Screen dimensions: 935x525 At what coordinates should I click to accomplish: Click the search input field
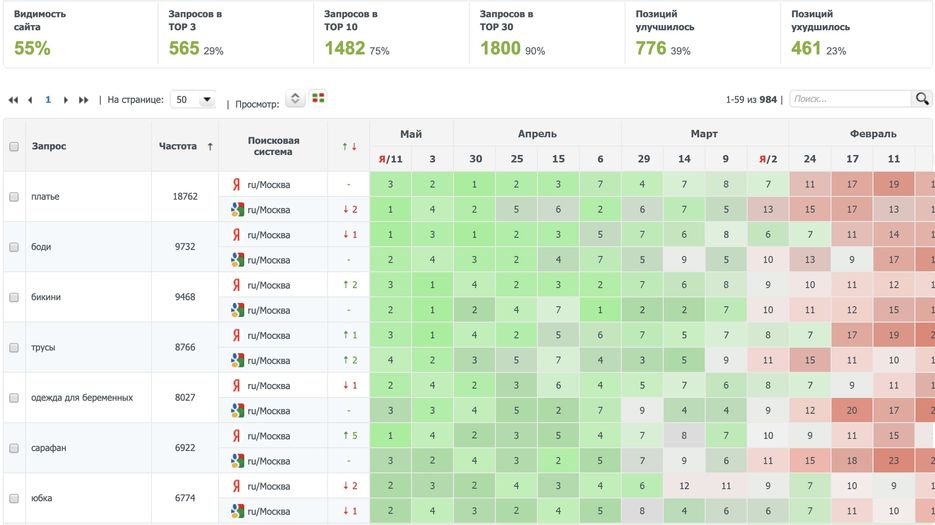pos(850,99)
